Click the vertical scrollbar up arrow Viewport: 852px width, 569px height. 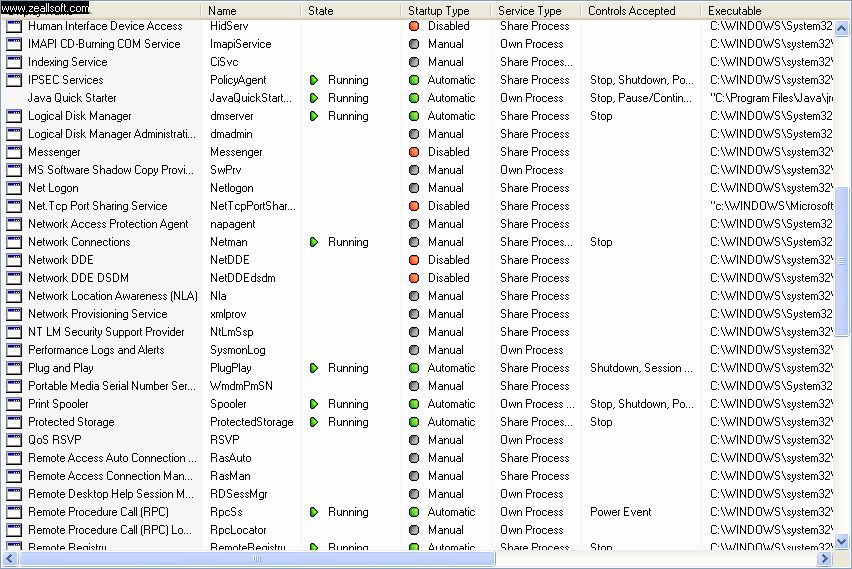[842, 28]
